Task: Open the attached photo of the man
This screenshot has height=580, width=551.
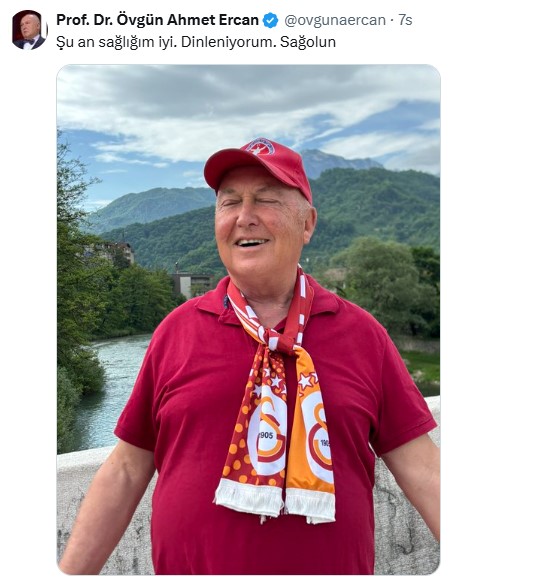Action: 248,320
